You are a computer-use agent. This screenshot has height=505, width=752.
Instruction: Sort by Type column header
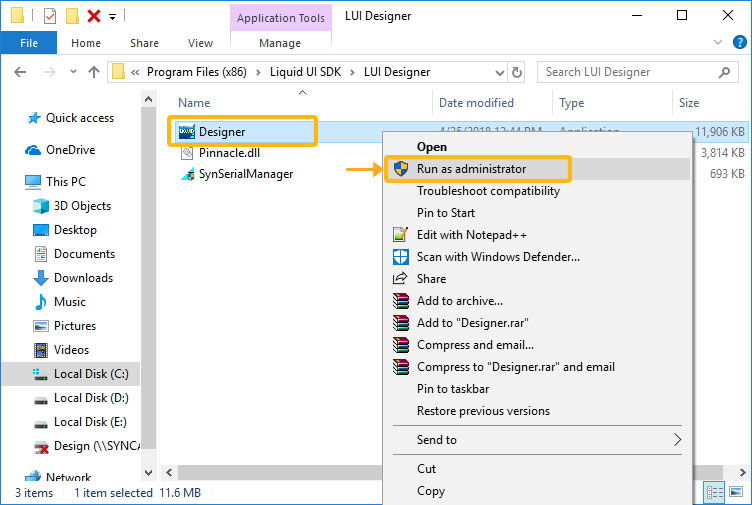point(572,103)
